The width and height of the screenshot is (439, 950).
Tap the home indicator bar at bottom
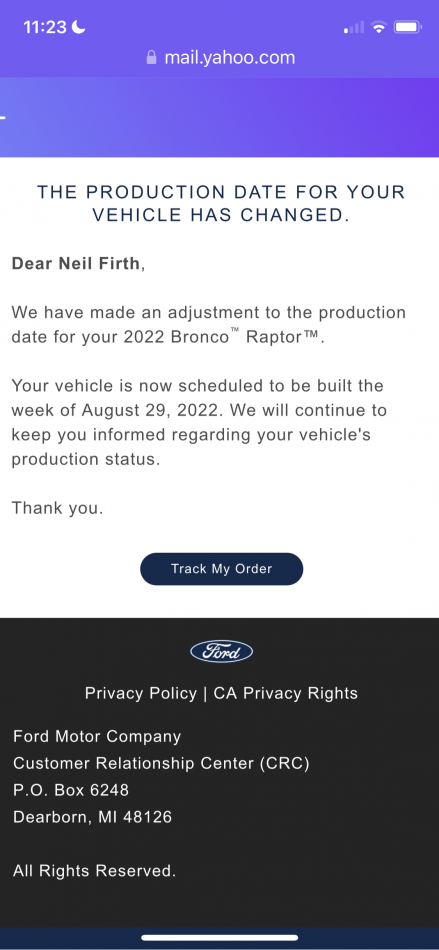220,937
